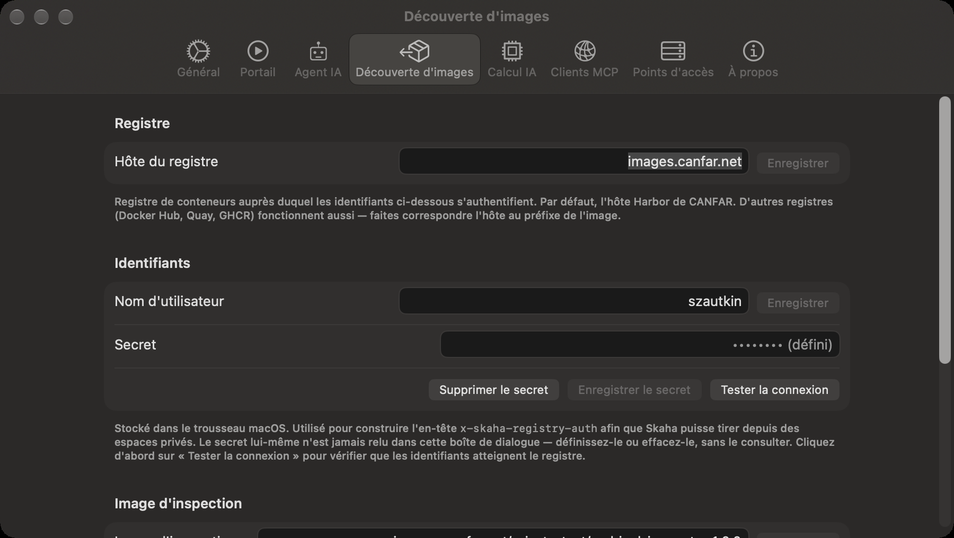Screen dimensions: 954x538
Task: Click the window title Découverte d'images
Action: click(476, 16)
